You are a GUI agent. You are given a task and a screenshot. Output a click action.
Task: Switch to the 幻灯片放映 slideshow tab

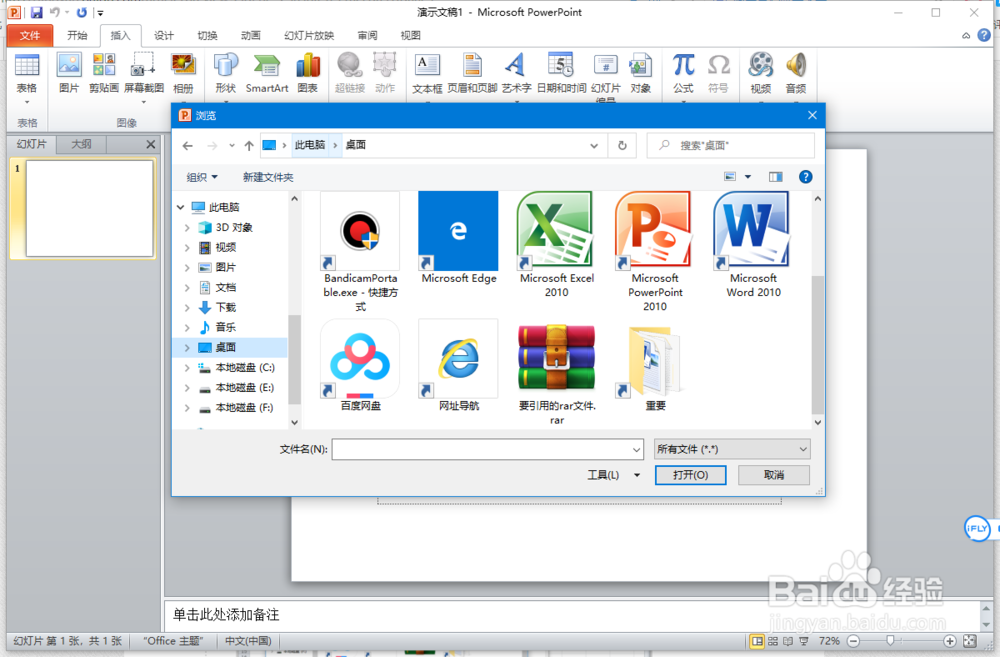coord(309,36)
